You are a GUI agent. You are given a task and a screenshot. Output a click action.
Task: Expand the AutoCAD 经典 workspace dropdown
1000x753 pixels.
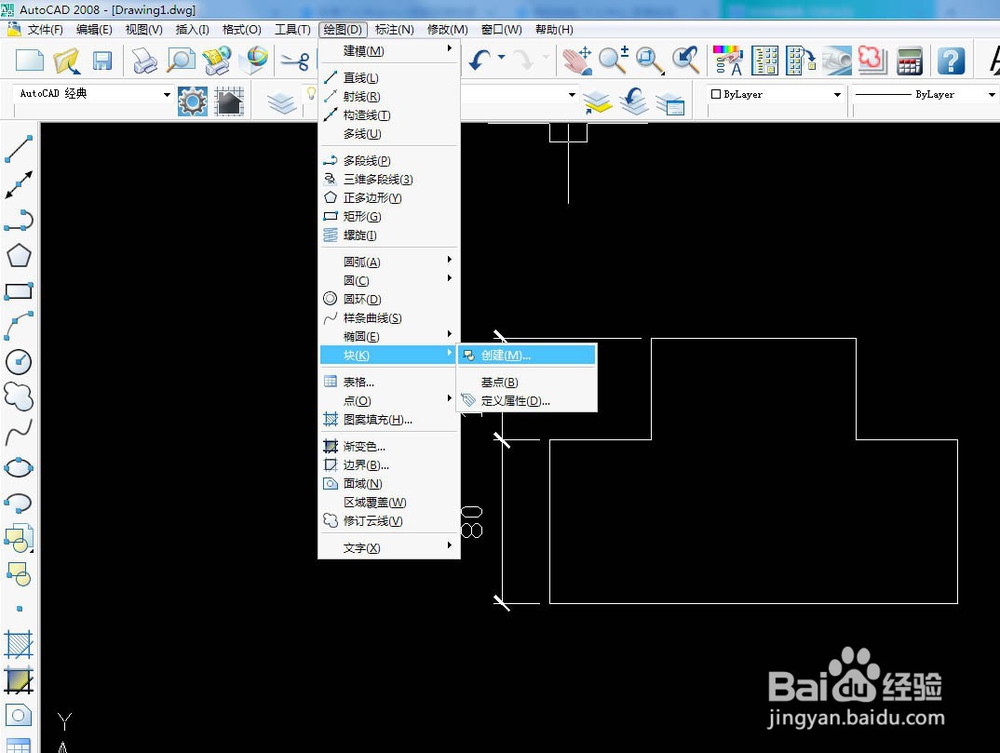pyautogui.click(x=166, y=94)
